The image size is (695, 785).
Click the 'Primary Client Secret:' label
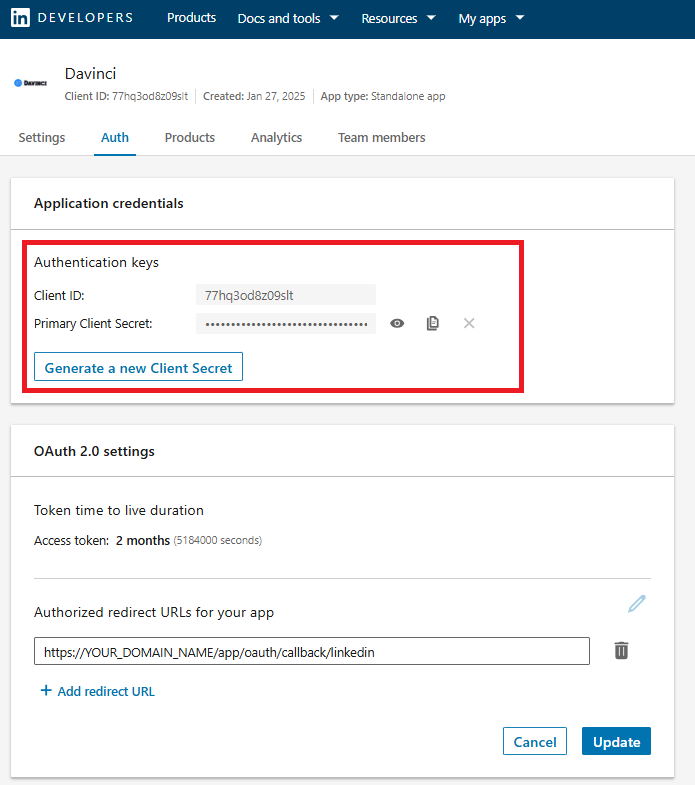(x=93, y=323)
